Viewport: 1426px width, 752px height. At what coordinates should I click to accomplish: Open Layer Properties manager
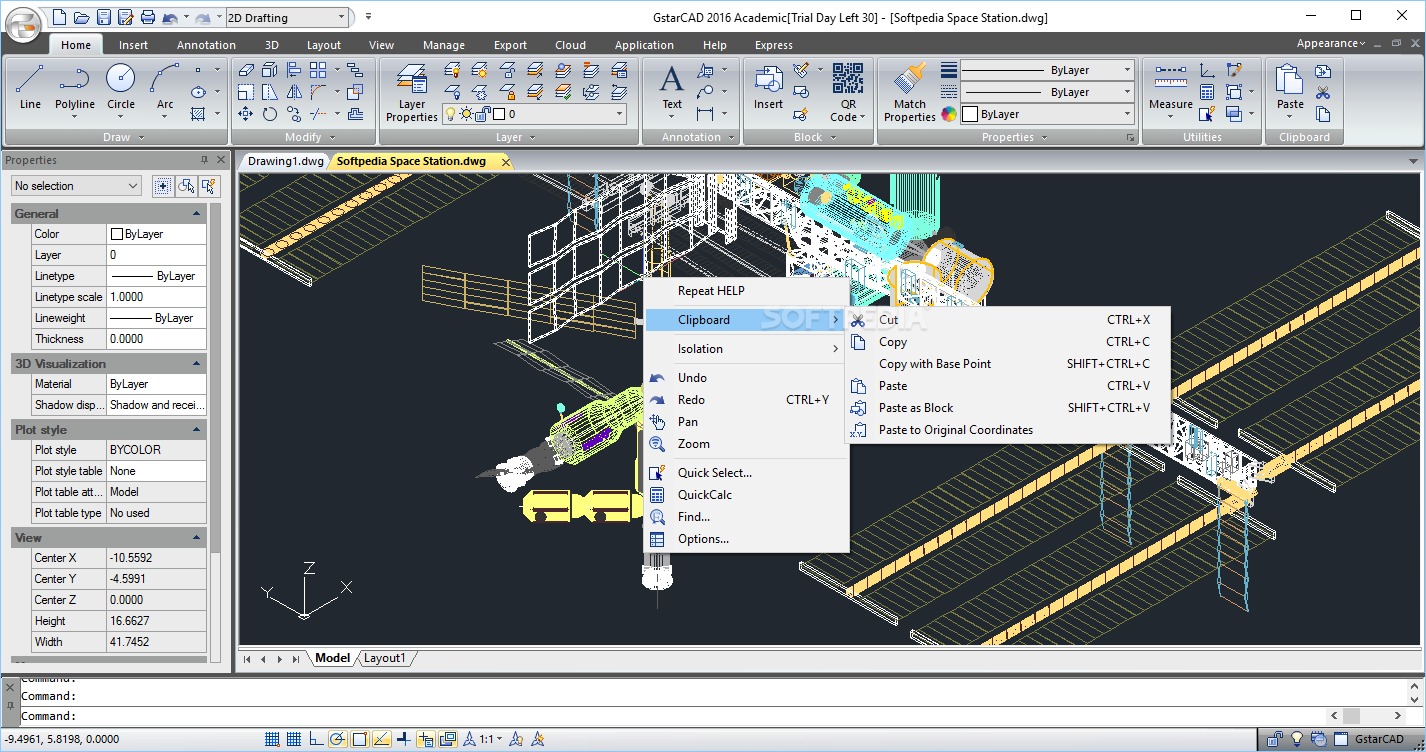point(412,92)
